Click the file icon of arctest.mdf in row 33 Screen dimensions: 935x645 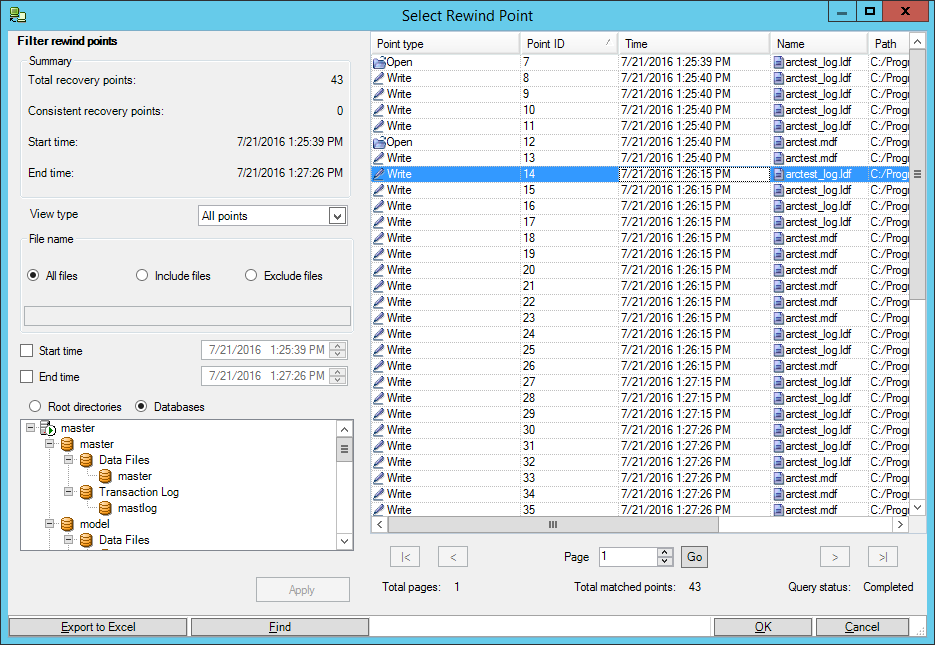(778, 478)
